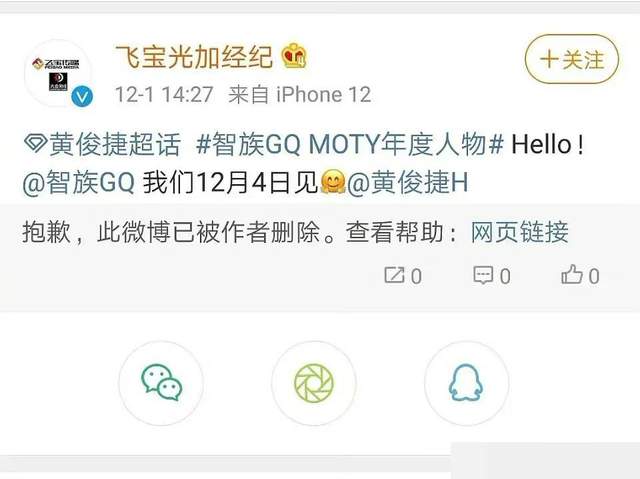Click the blue verified V badge
The image size is (640, 479).
(x=82, y=97)
